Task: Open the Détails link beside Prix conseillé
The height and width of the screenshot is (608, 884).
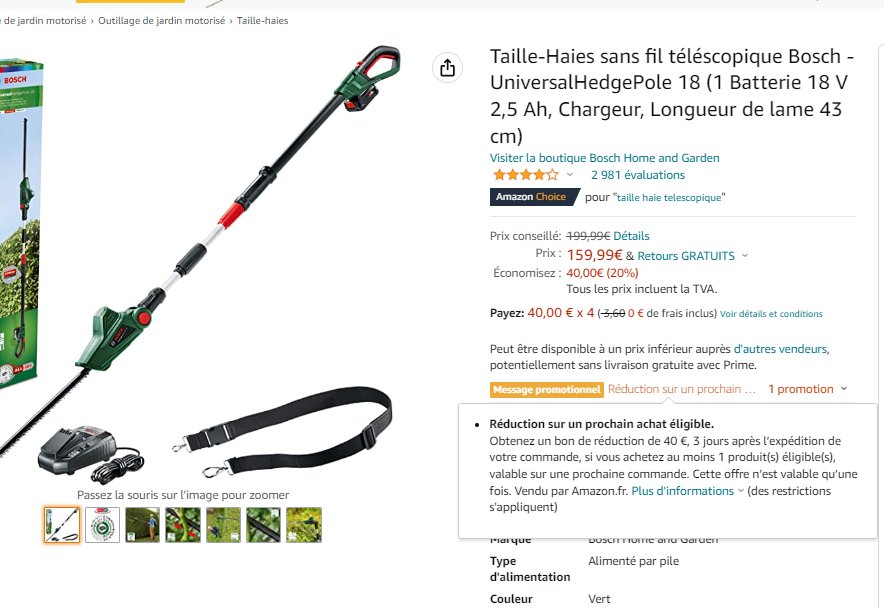Action: coord(631,236)
